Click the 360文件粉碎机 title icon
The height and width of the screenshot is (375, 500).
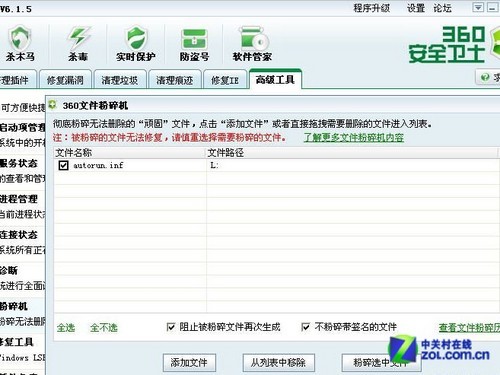click(x=52, y=105)
